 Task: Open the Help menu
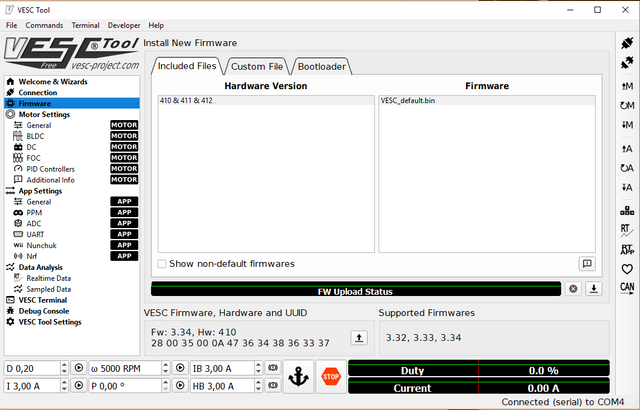click(x=156, y=25)
